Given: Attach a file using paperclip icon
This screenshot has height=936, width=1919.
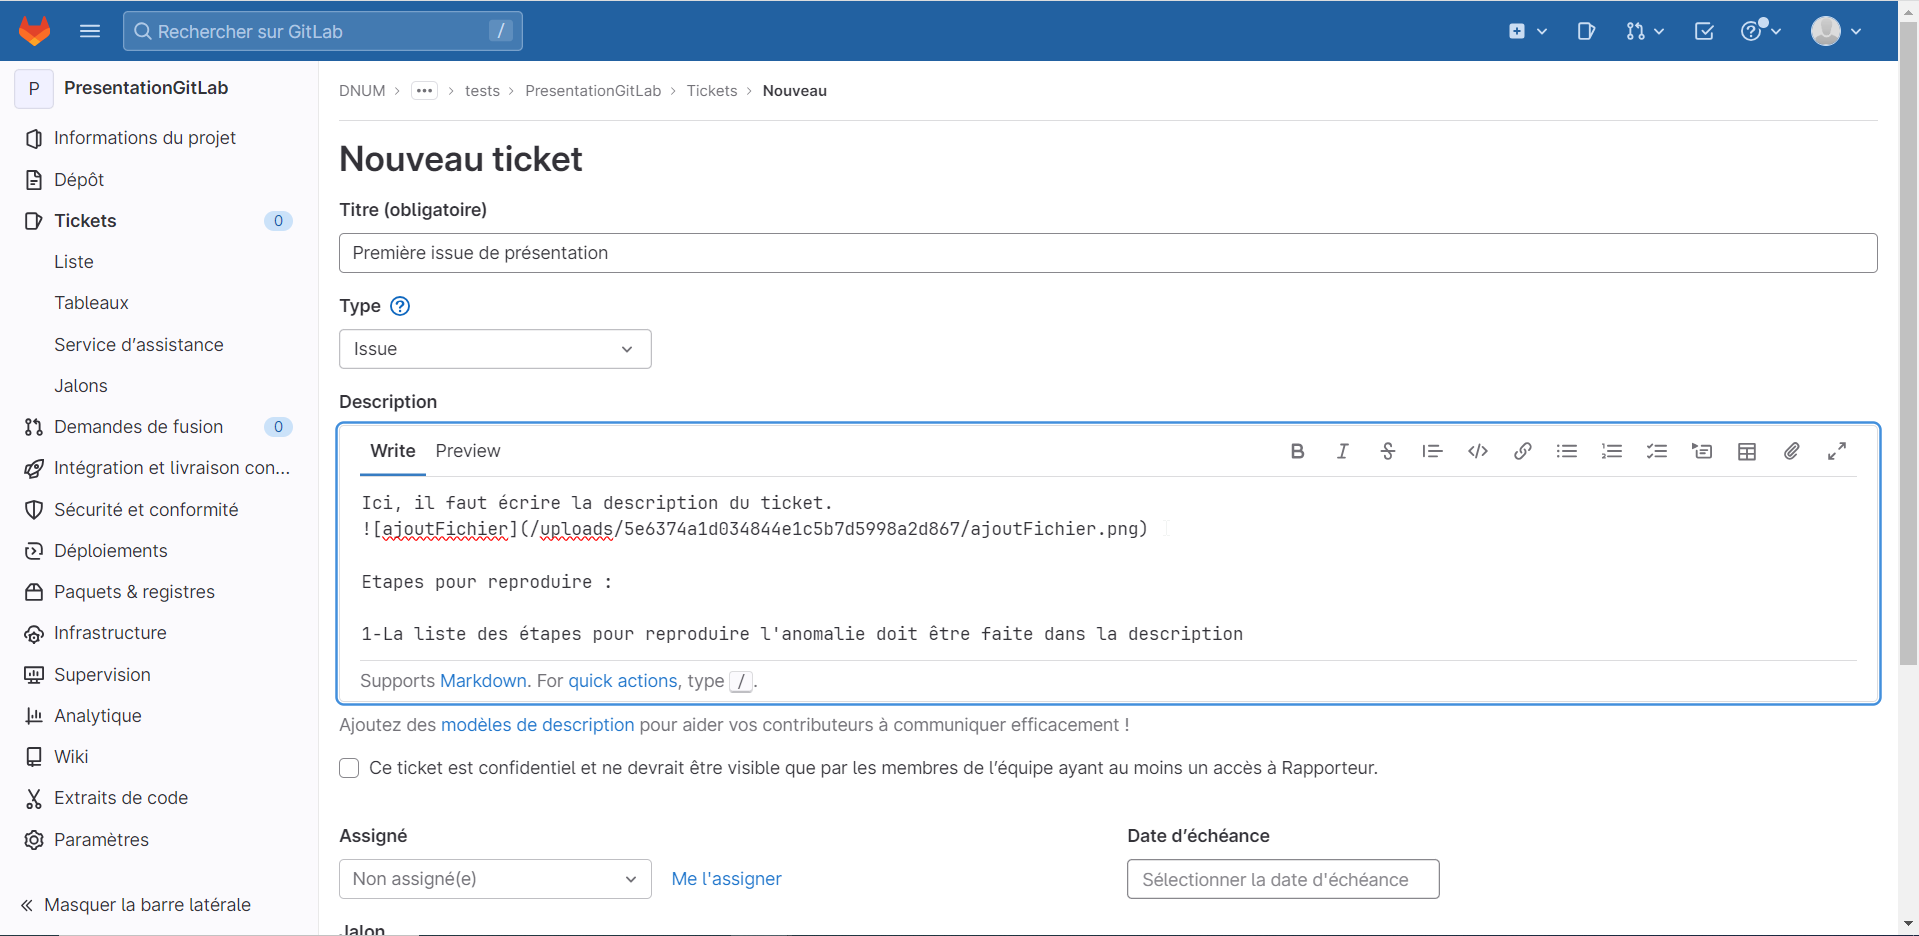Looking at the screenshot, I should point(1792,451).
